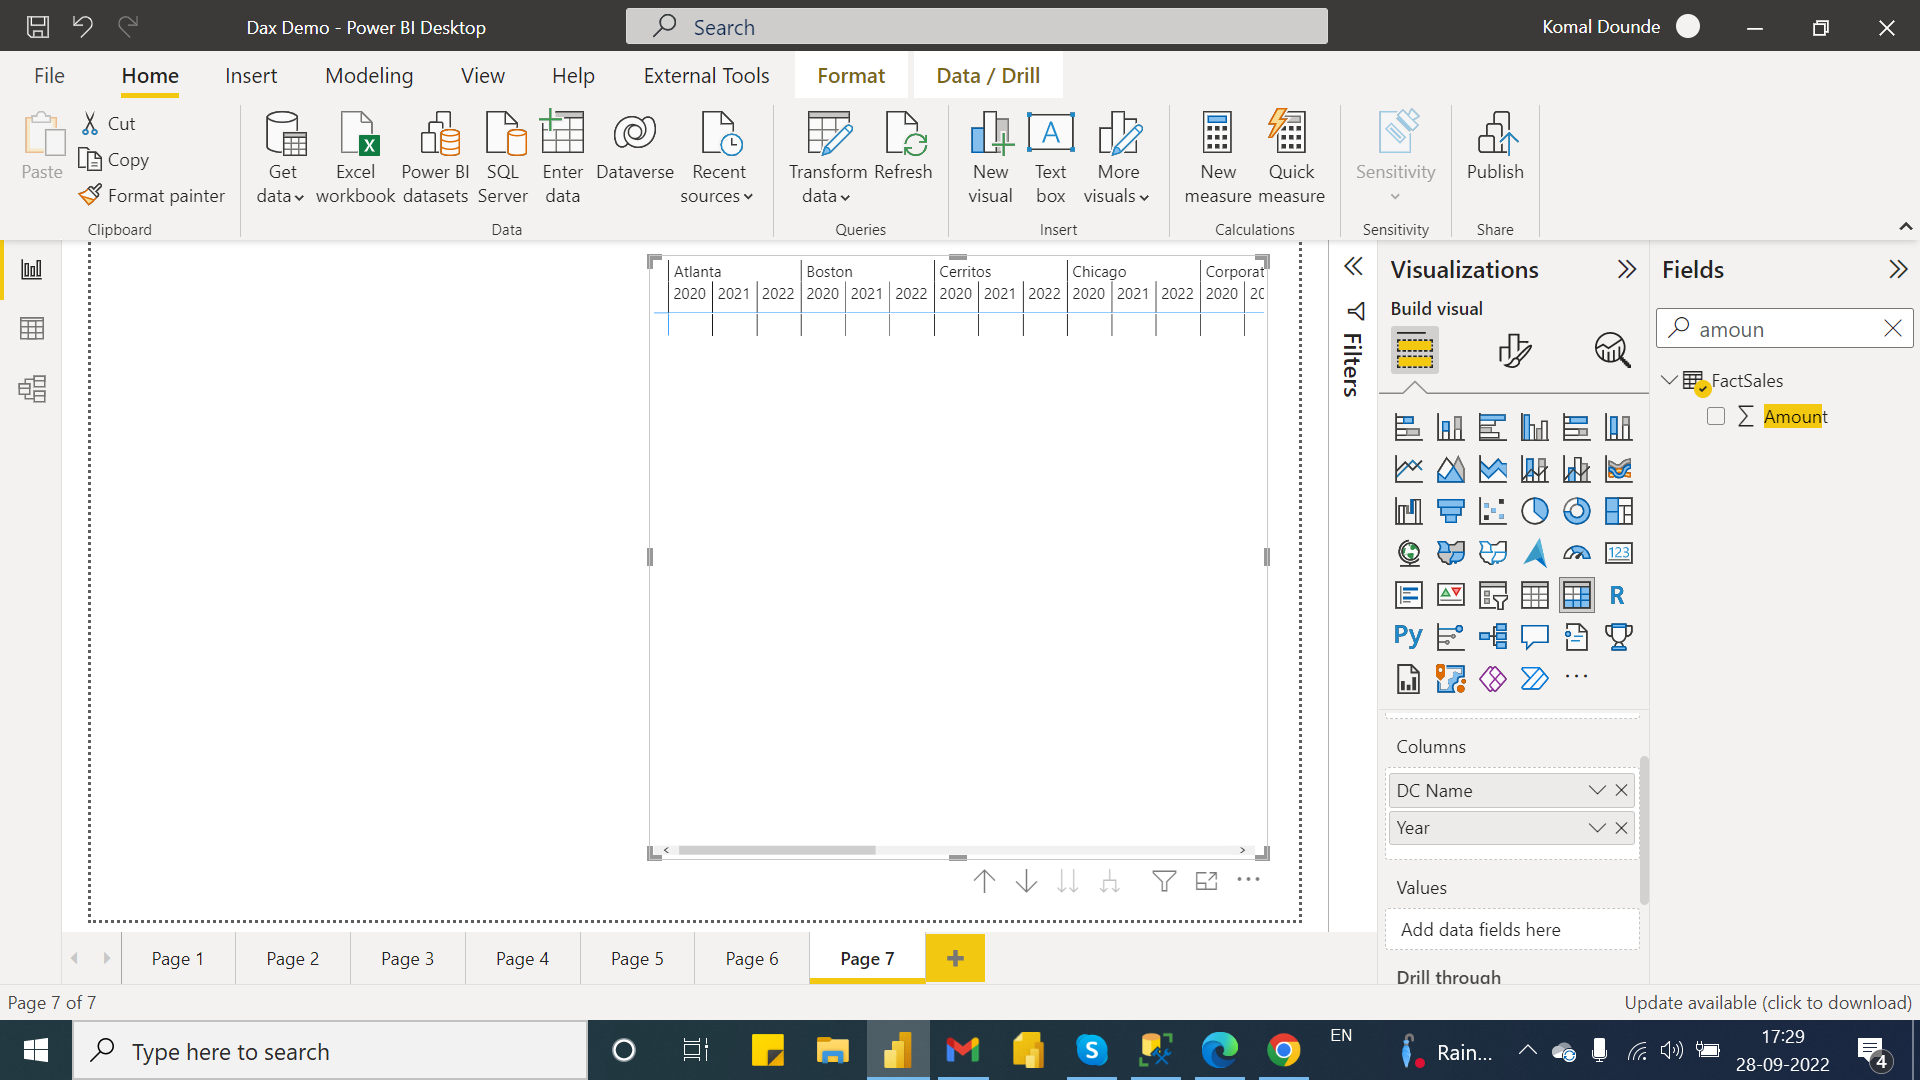Viewport: 1920px width, 1080px height.
Task: Click the Focus mode icon below visual
Action: point(1206,881)
